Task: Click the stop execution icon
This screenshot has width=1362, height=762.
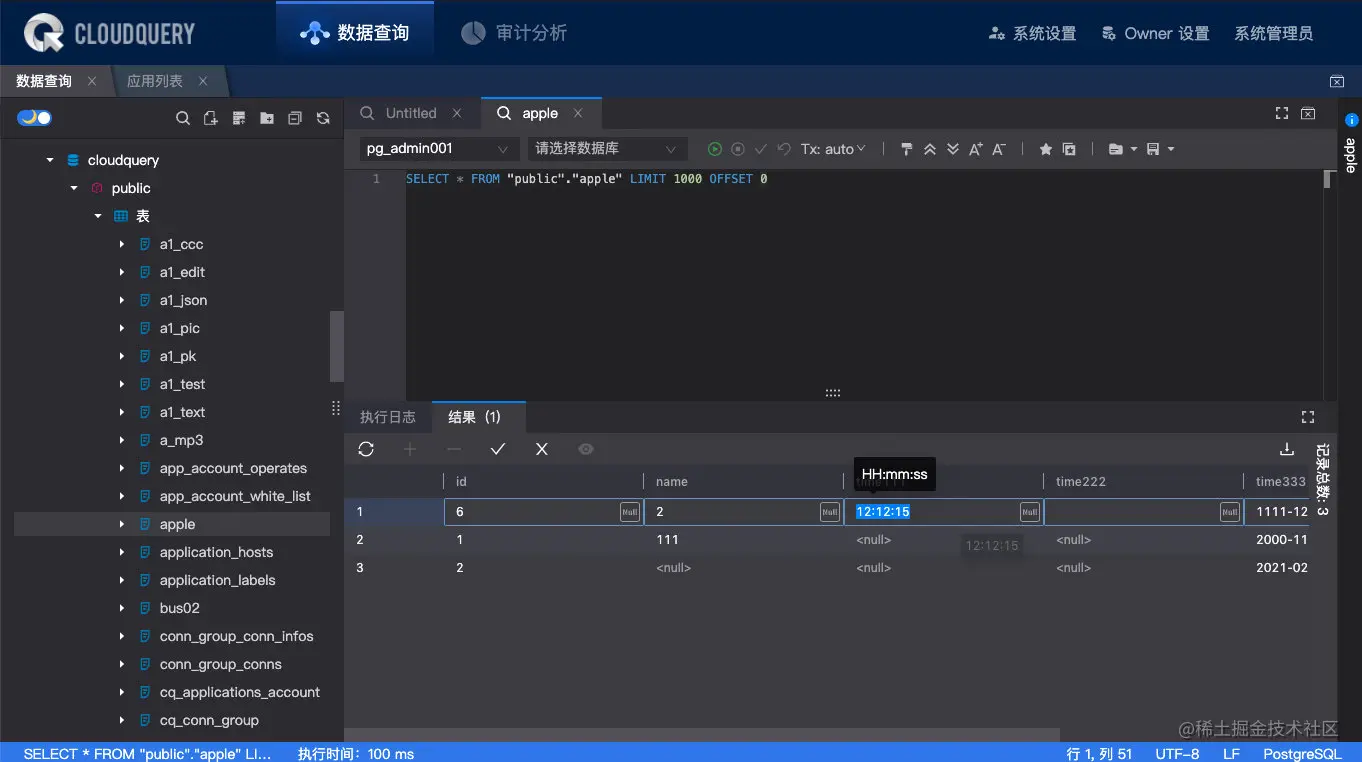Action: click(x=738, y=149)
